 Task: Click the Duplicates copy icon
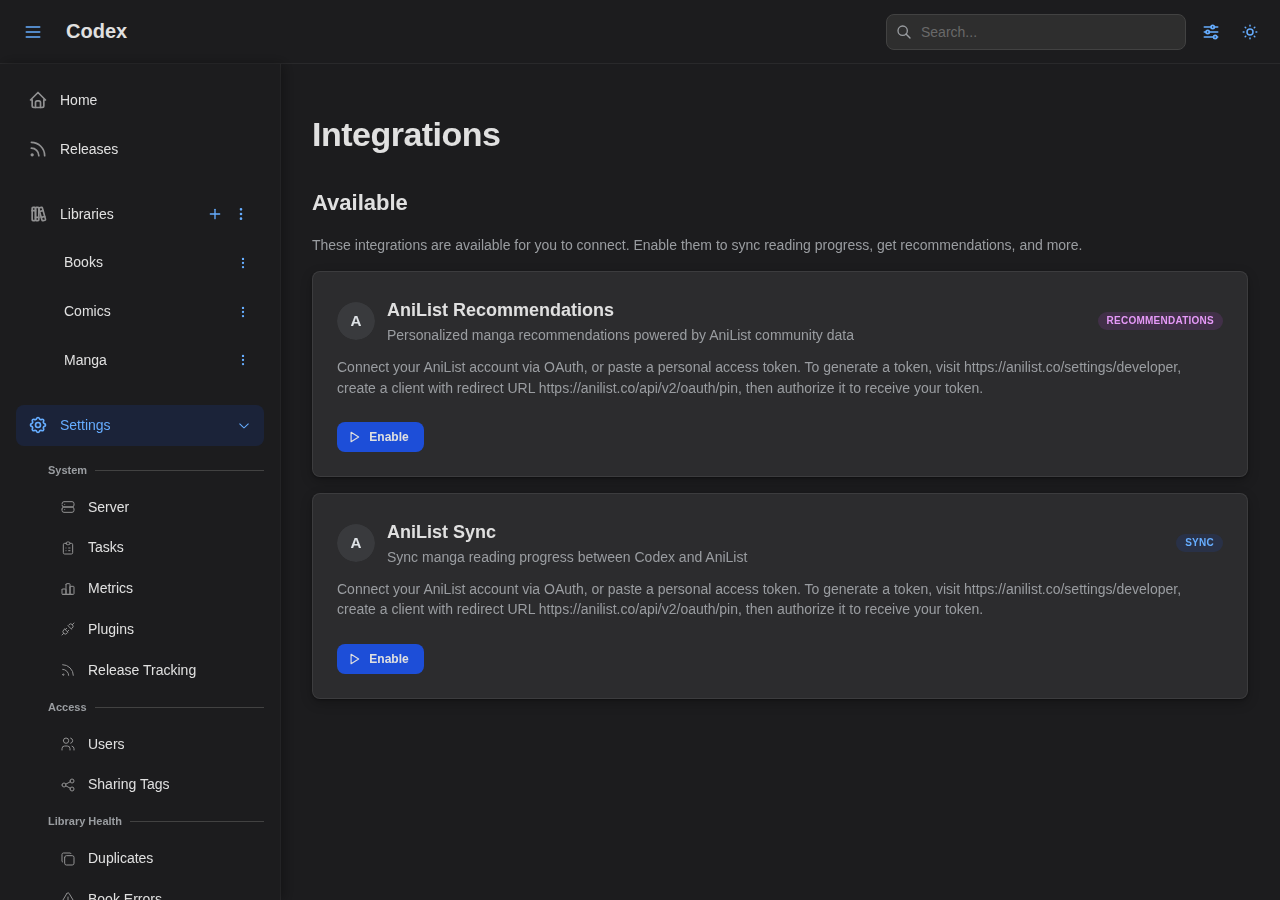pyautogui.click(x=68, y=858)
